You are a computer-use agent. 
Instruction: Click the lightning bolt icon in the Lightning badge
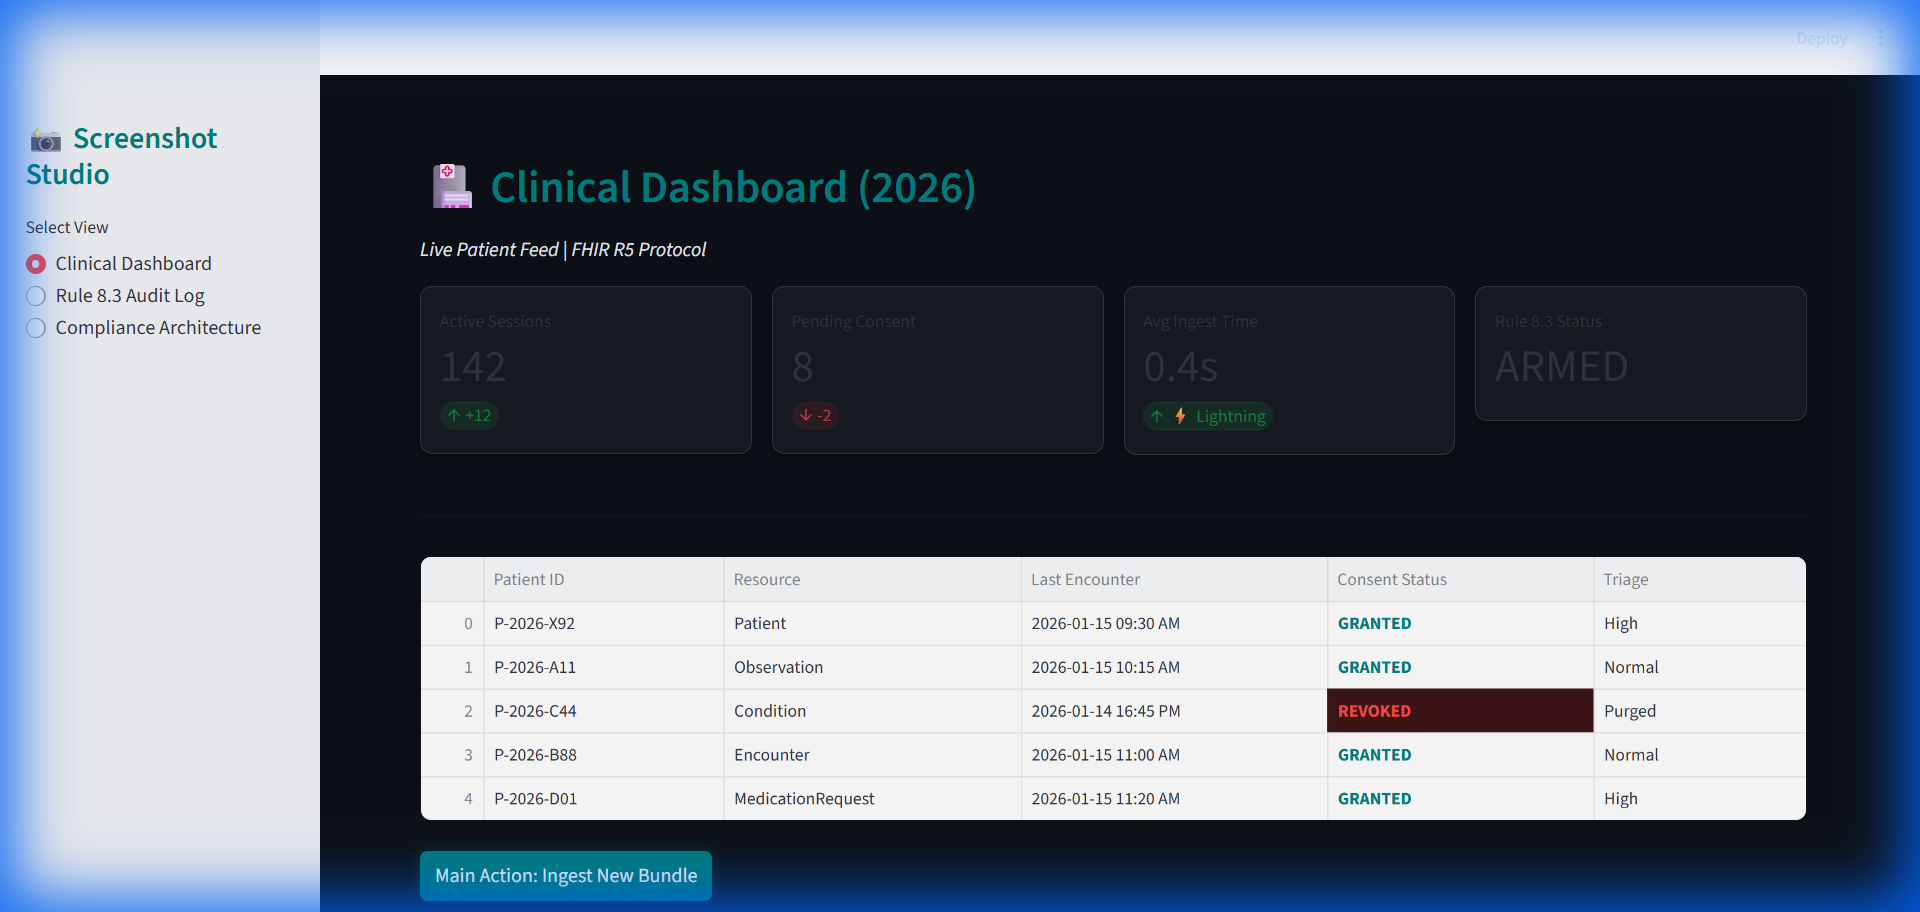[x=1180, y=416]
